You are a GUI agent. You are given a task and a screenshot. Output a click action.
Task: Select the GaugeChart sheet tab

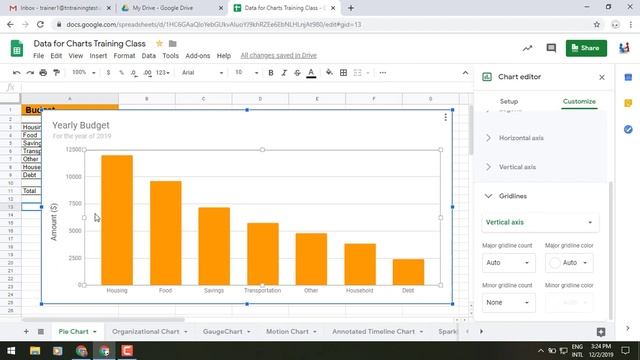point(227,331)
